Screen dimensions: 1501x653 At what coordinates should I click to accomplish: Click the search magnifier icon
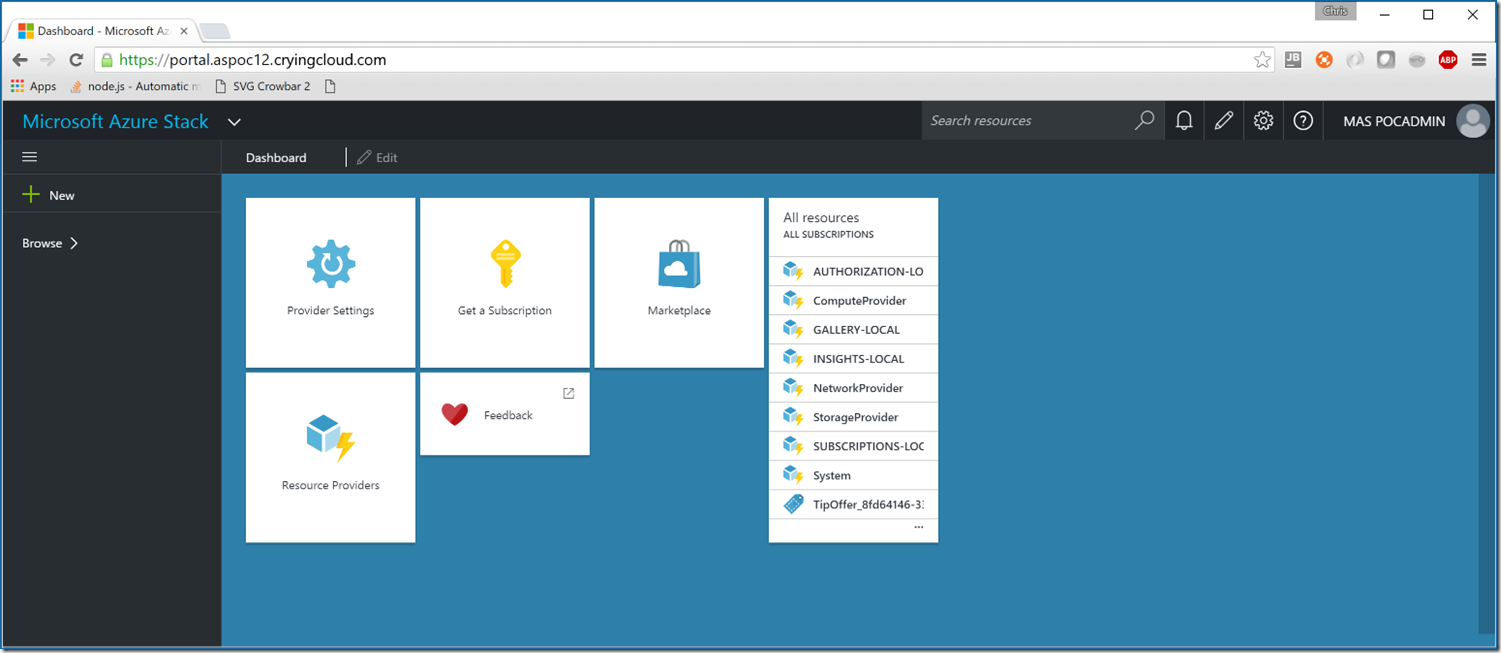(1145, 120)
